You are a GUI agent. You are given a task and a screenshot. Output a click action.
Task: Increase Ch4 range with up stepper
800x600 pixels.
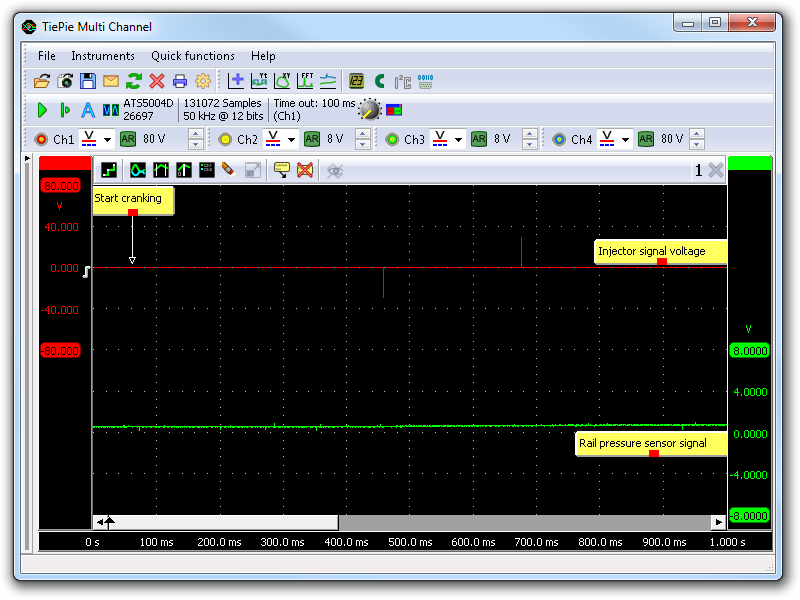tap(696, 134)
